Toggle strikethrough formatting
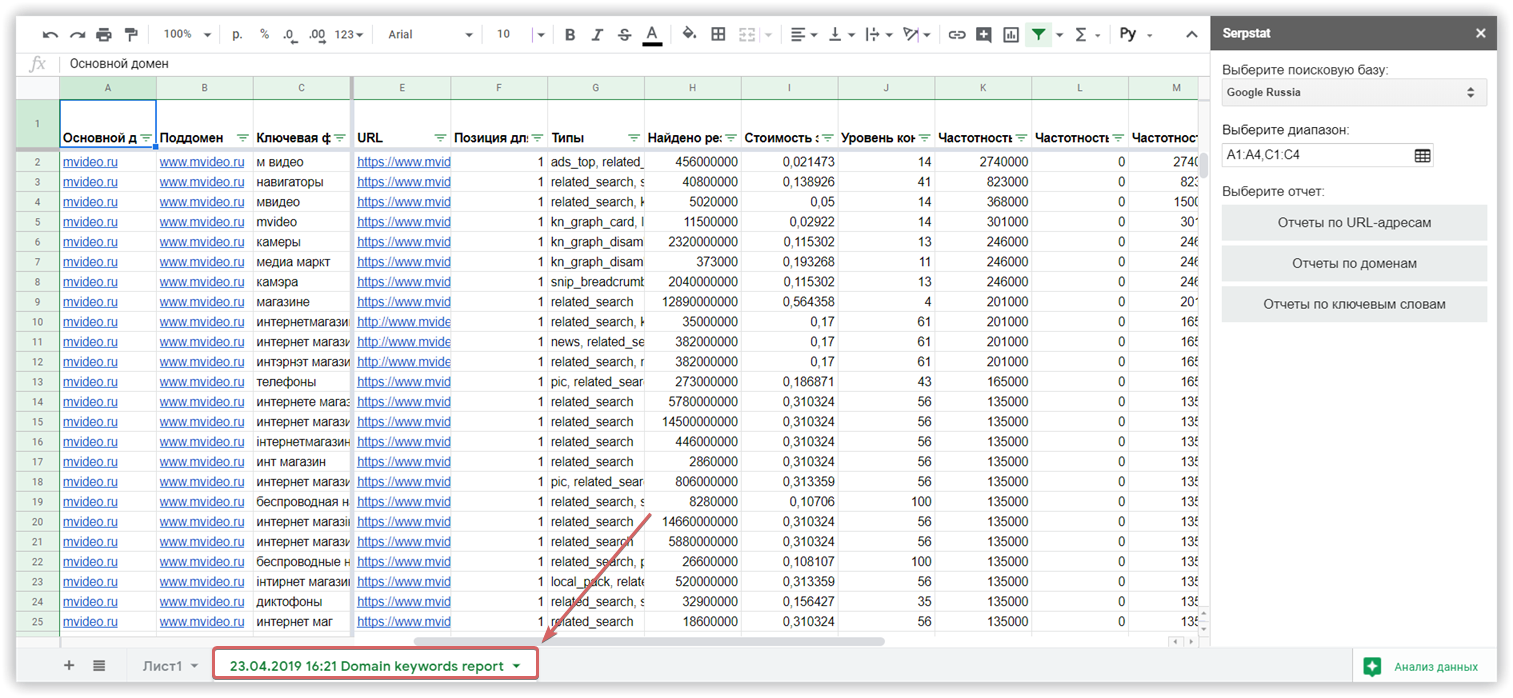Viewport: 1513px width, 698px height. (x=624, y=35)
